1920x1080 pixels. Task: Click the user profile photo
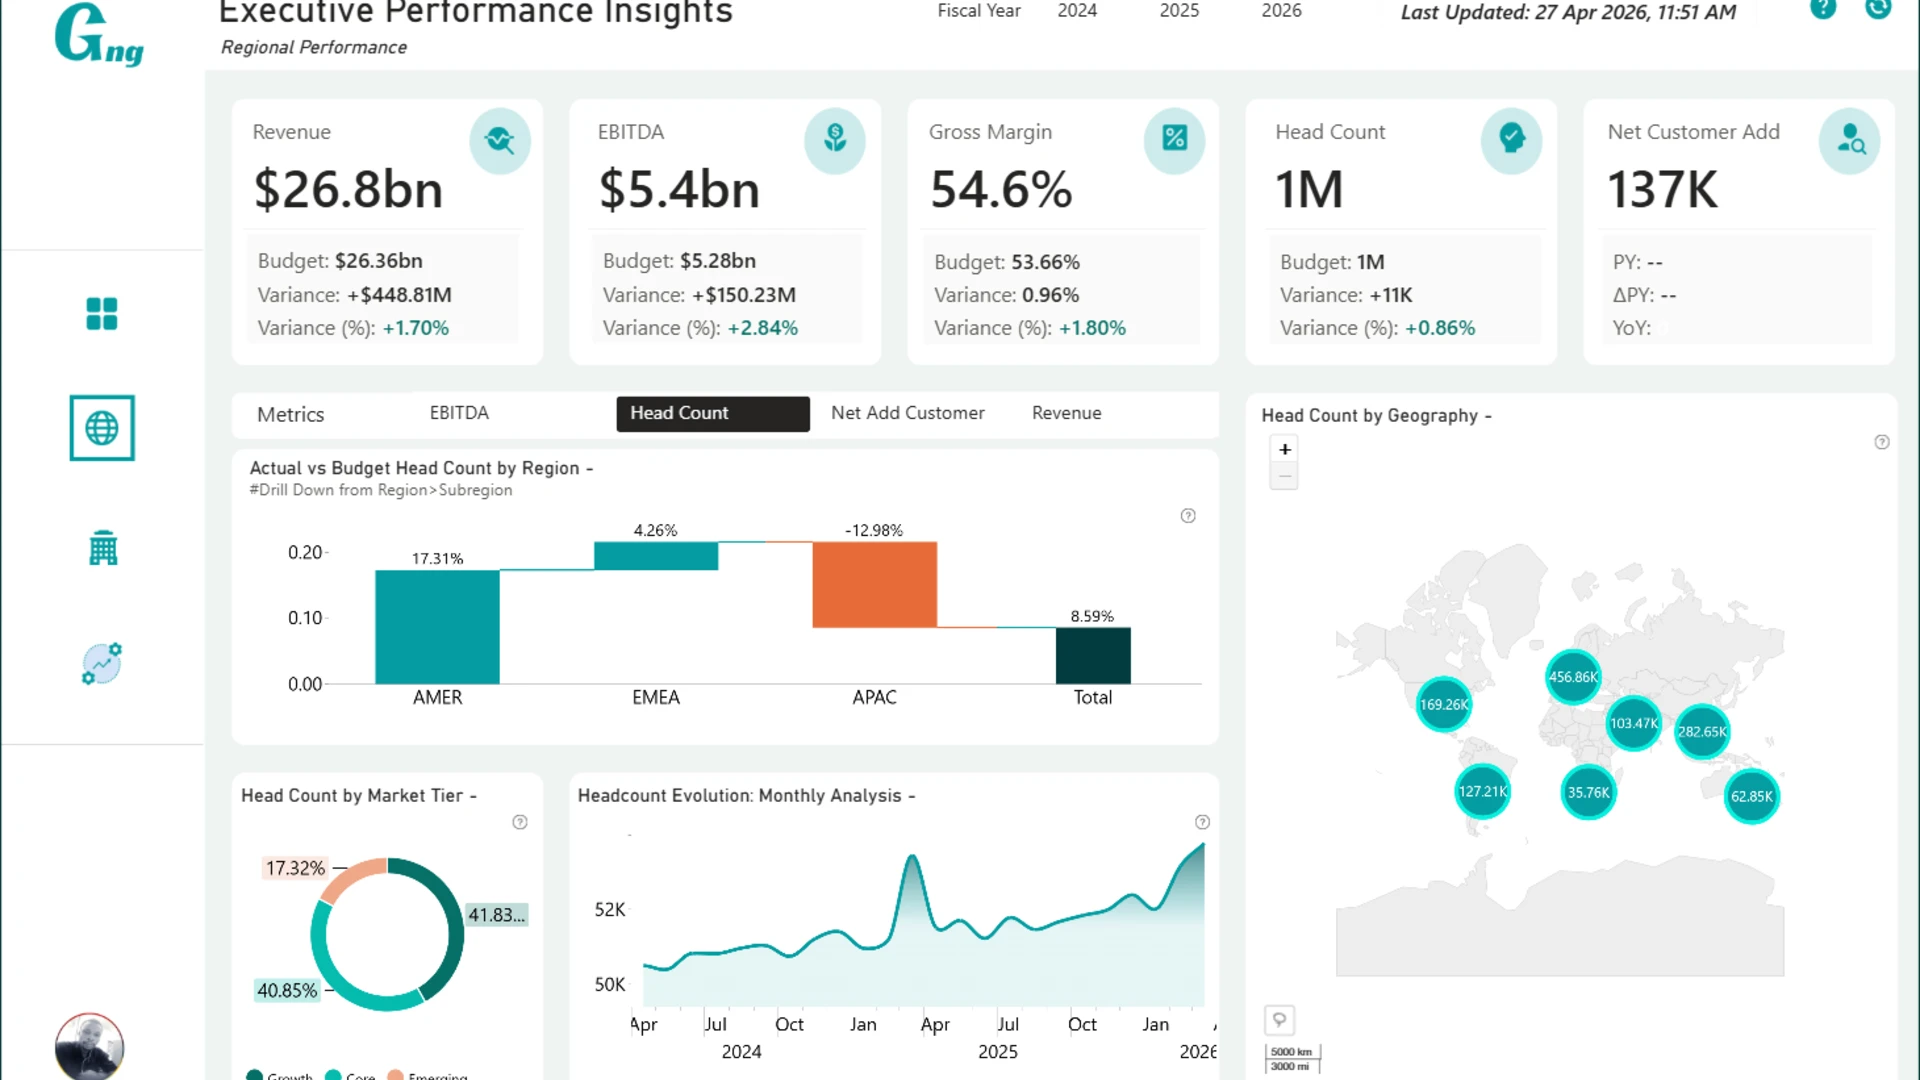(89, 1047)
